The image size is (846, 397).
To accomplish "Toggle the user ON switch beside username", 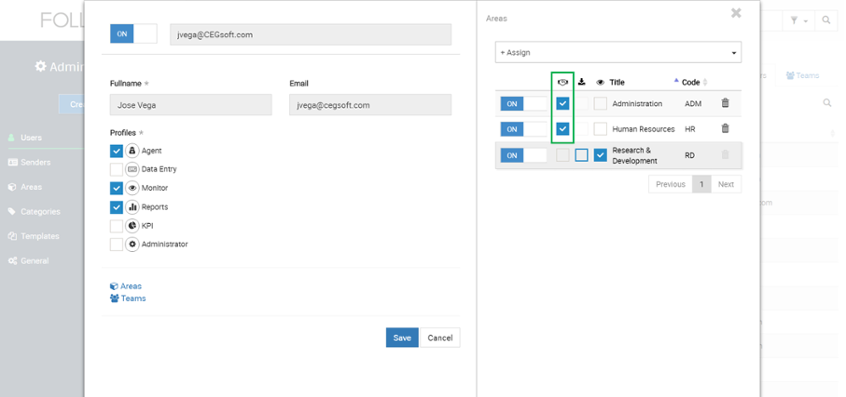I will click(134, 33).
